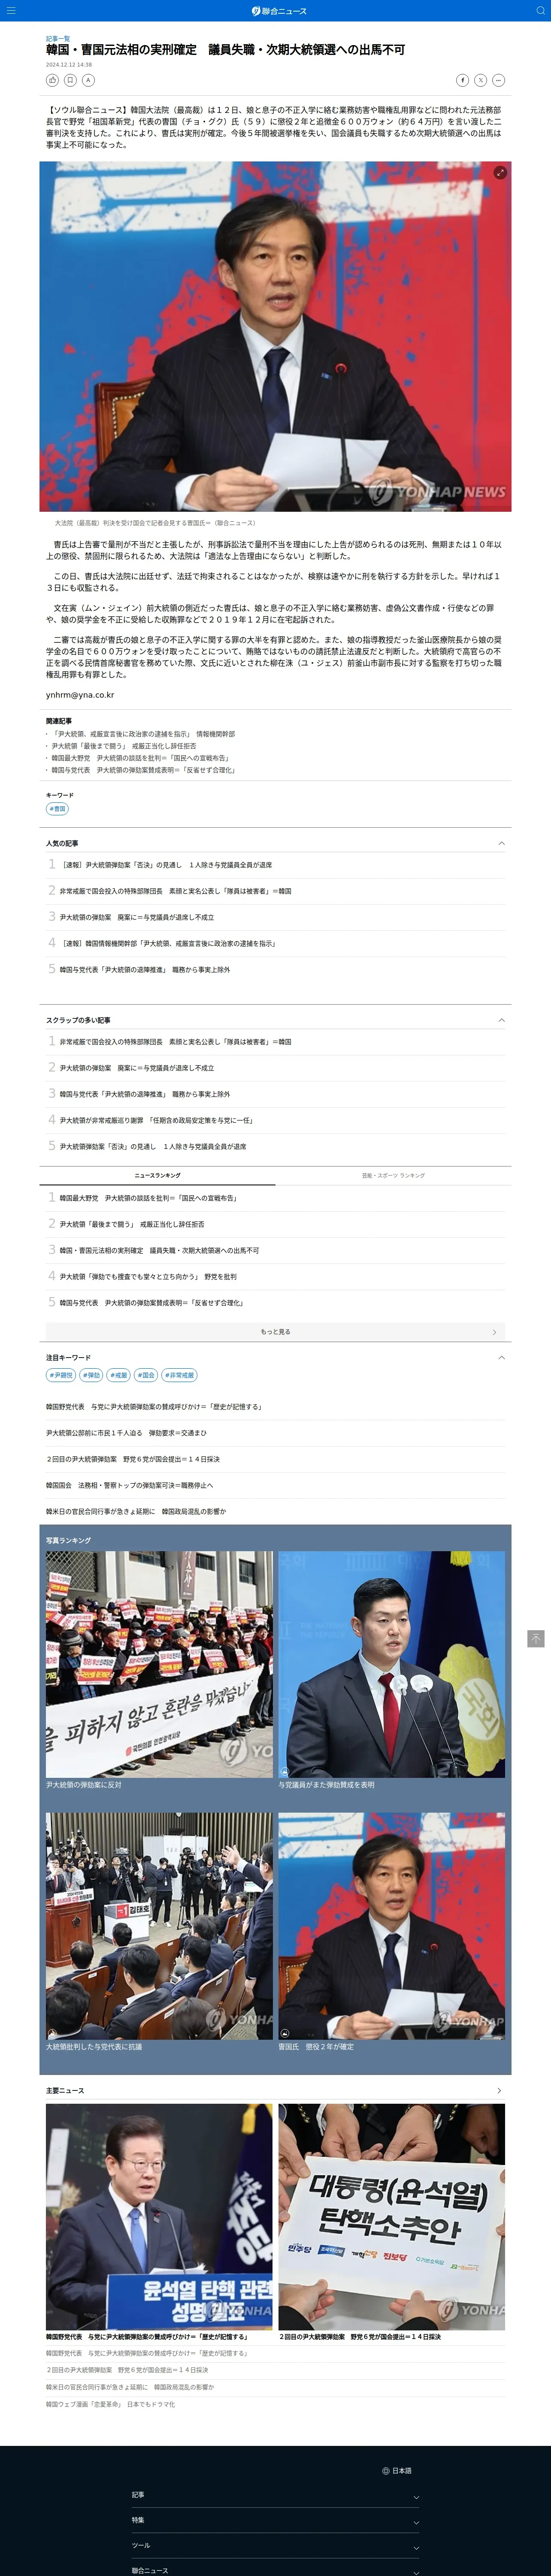This screenshot has height=2576, width=551.
Task: Share article via X icon
Action: 480,80
